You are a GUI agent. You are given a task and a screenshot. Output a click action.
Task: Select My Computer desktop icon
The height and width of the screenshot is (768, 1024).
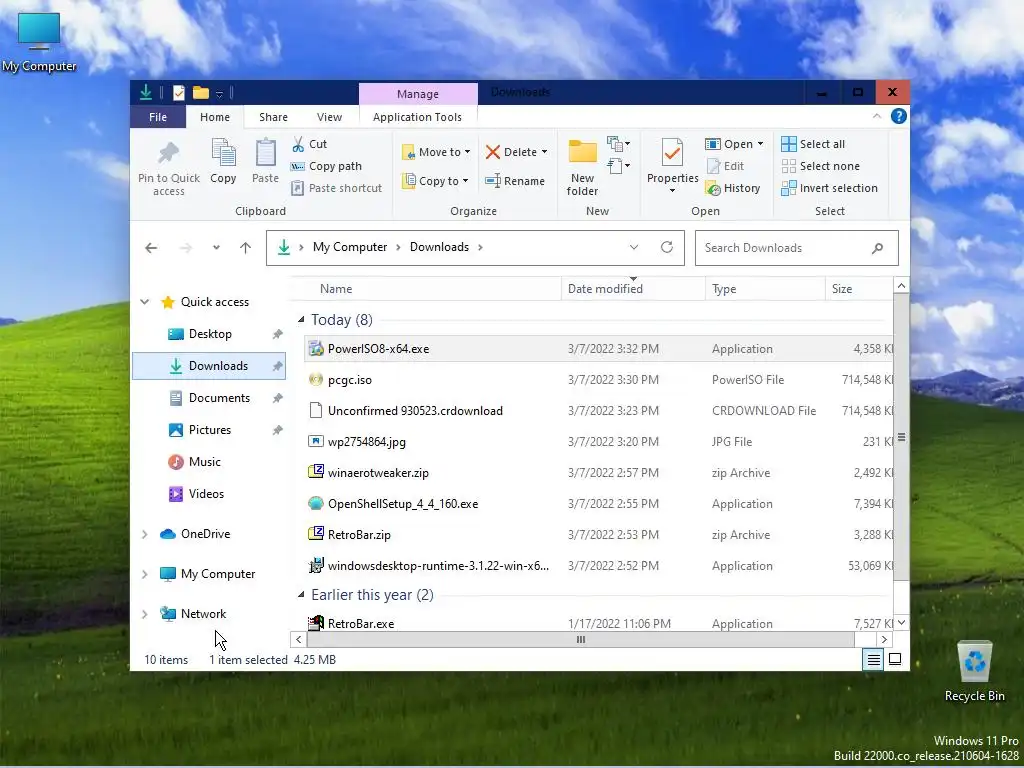[39, 42]
